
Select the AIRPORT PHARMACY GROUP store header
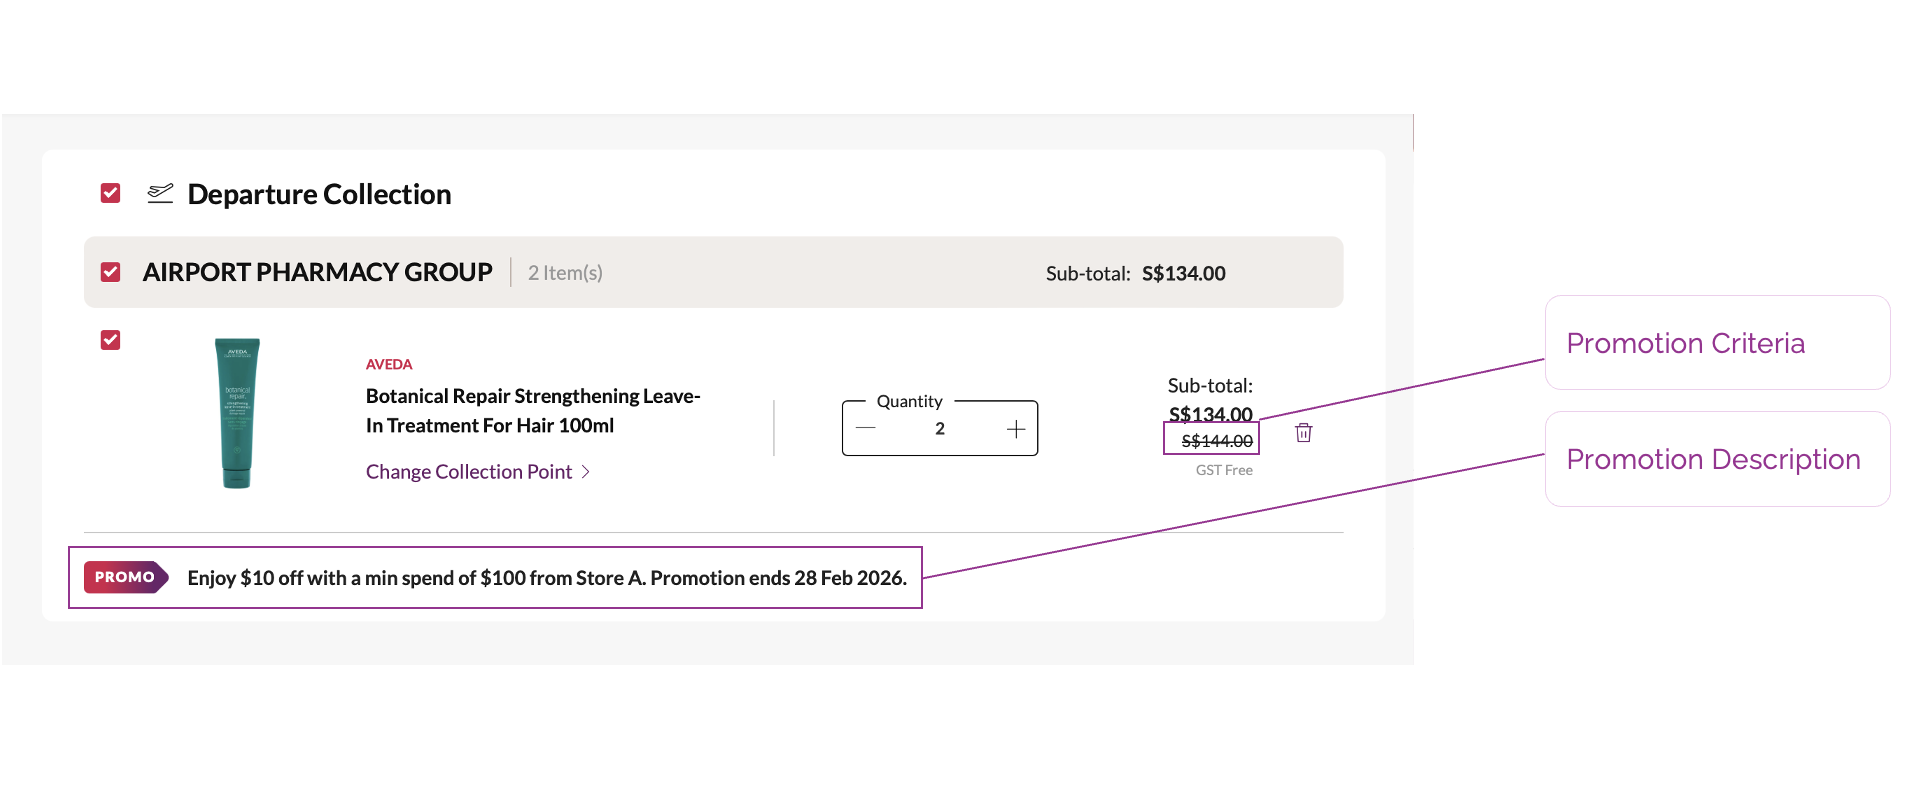317,272
